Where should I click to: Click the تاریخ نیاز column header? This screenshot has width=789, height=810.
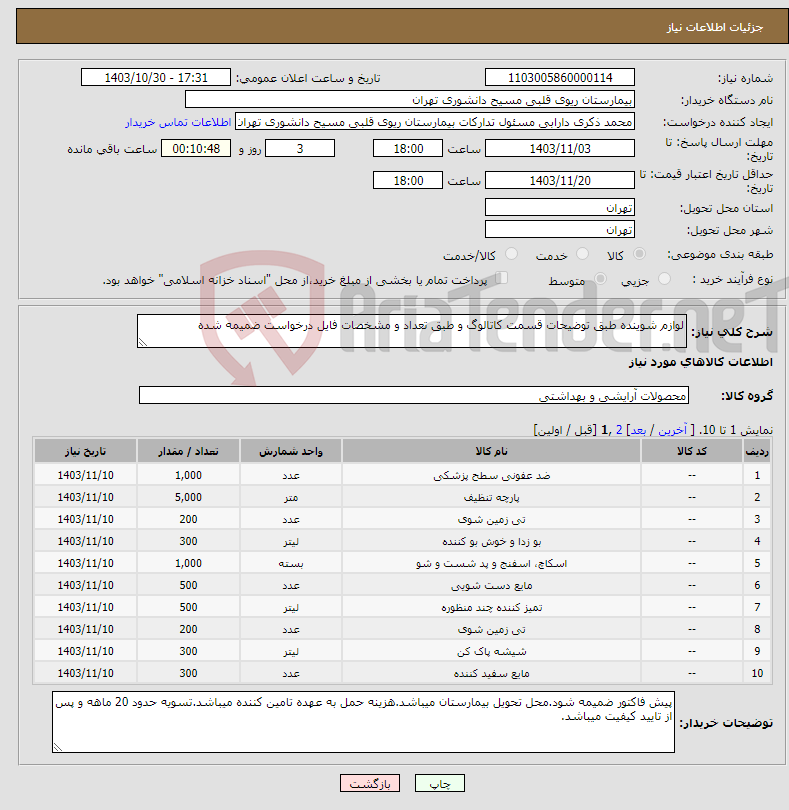coord(85,451)
